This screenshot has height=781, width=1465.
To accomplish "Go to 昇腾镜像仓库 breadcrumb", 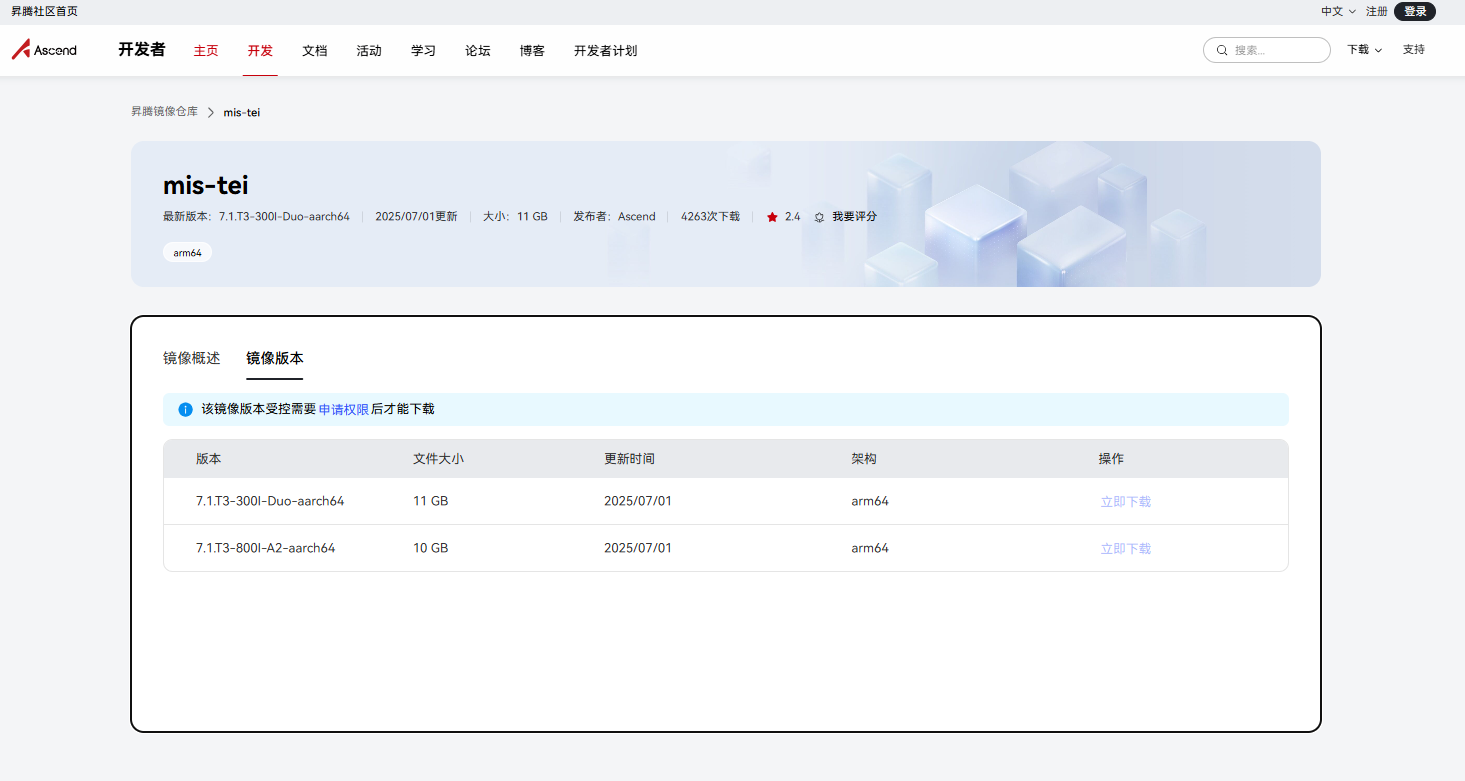I will (x=164, y=112).
